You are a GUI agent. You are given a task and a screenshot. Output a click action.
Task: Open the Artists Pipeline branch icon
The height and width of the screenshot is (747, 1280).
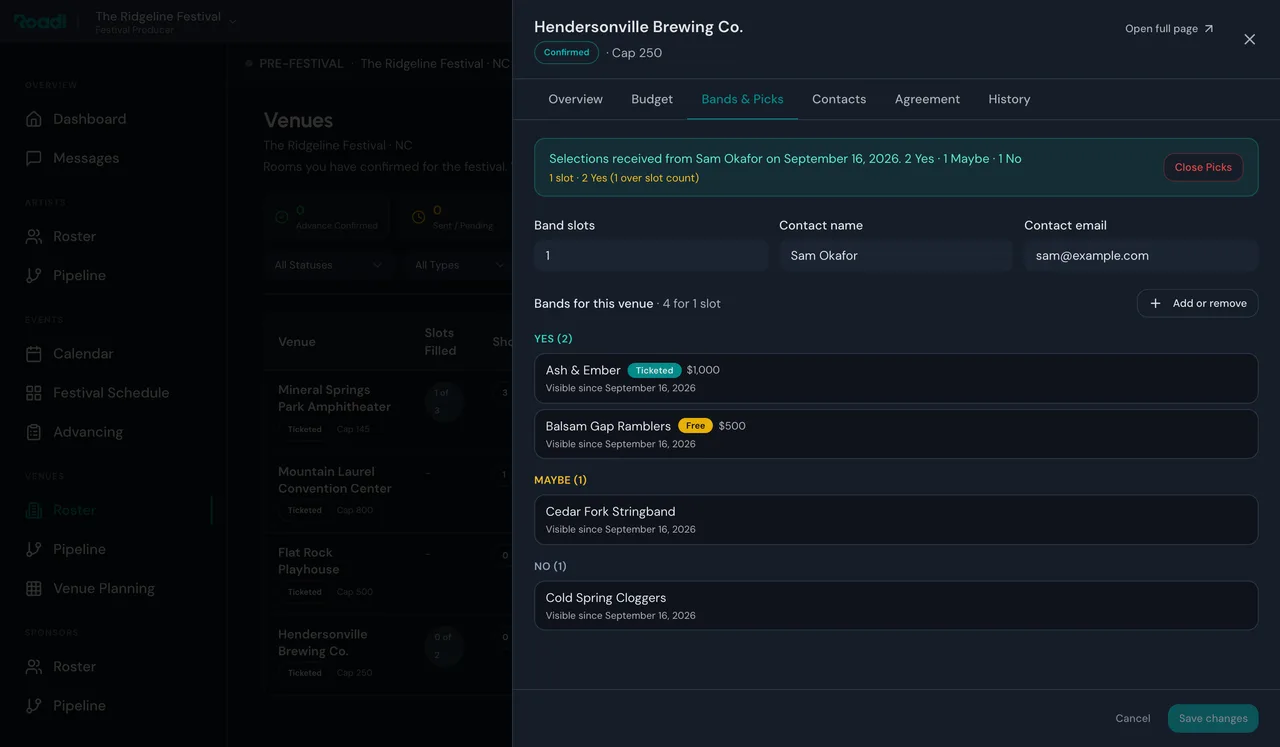(x=34, y=275)
